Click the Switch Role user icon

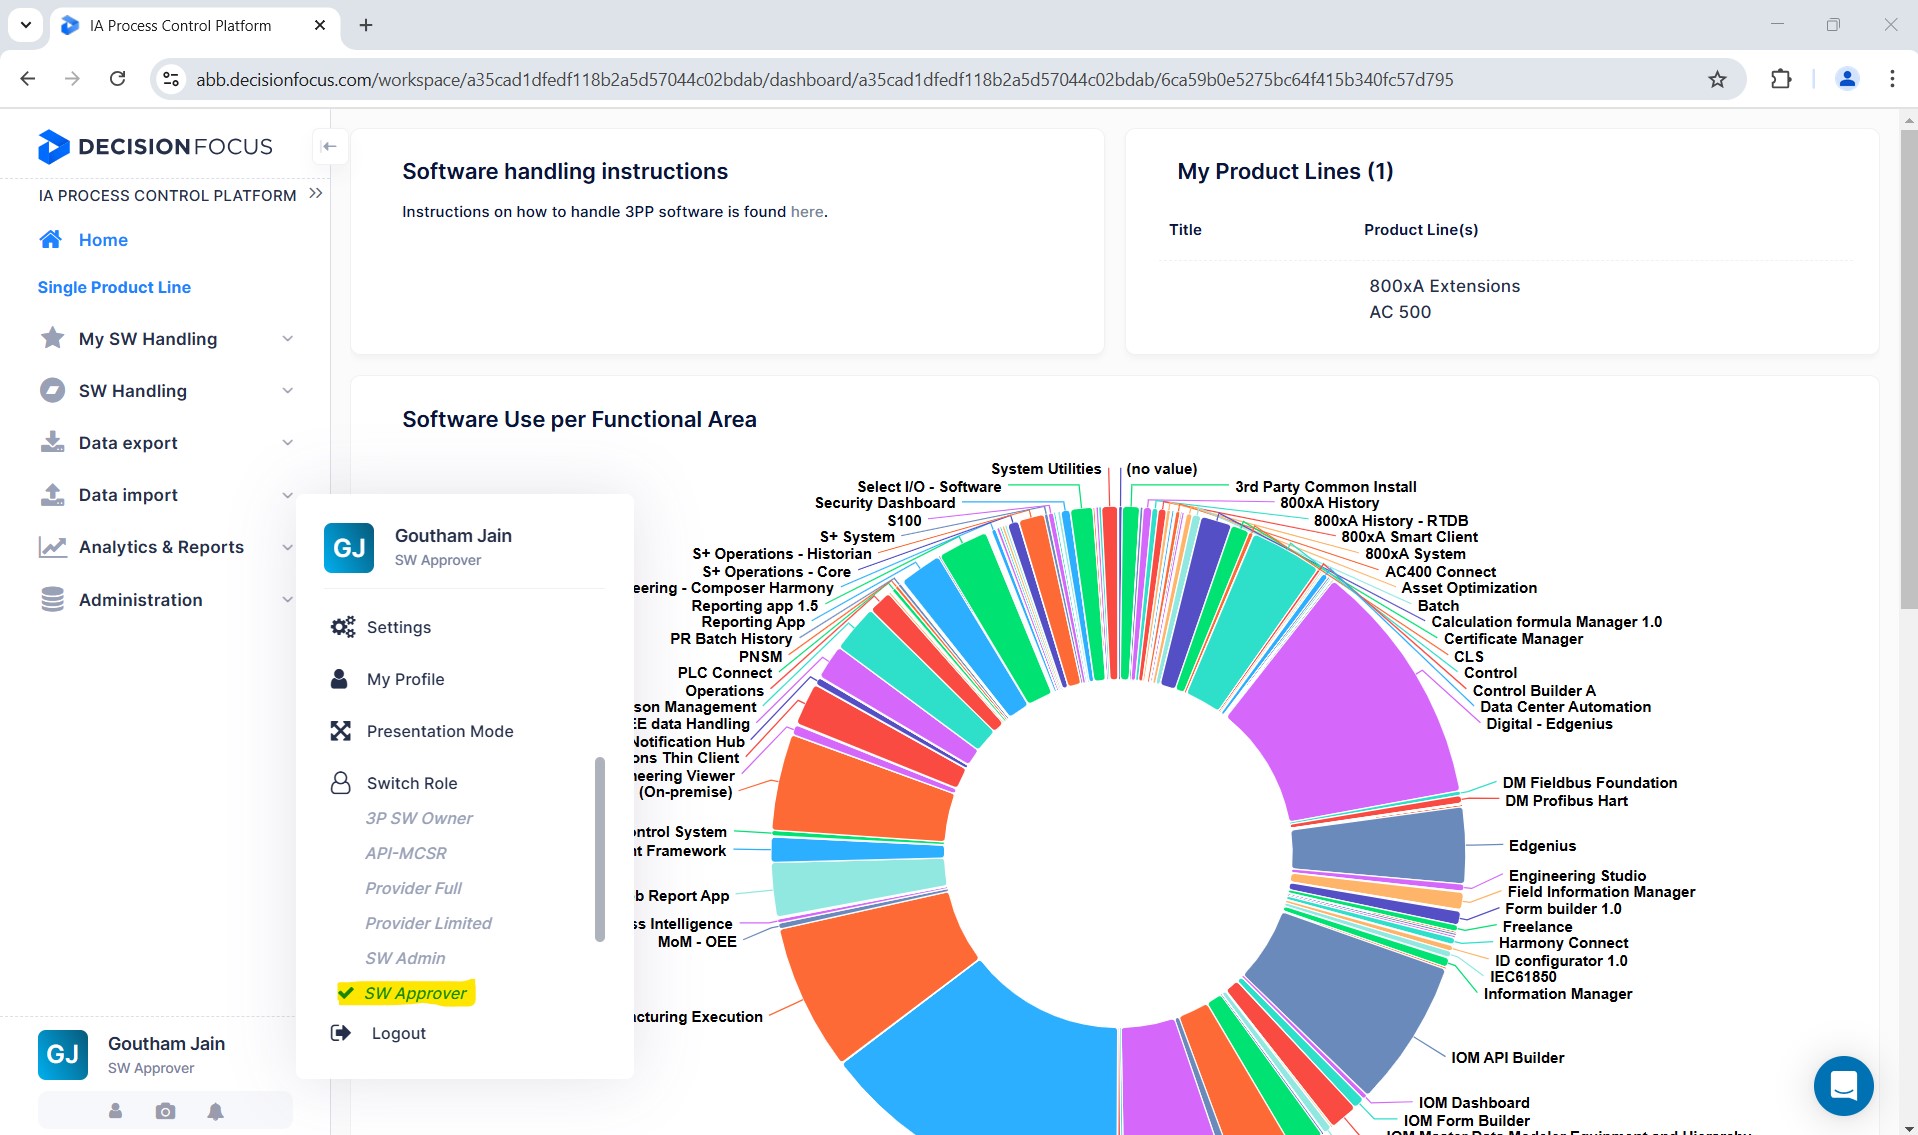pos(341,783)
